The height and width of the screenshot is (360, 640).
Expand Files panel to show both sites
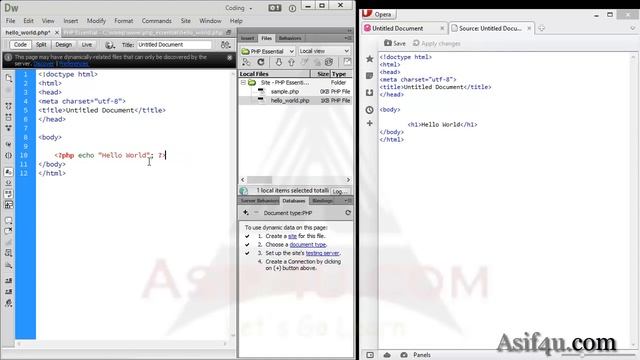click(x=347, y=62)
